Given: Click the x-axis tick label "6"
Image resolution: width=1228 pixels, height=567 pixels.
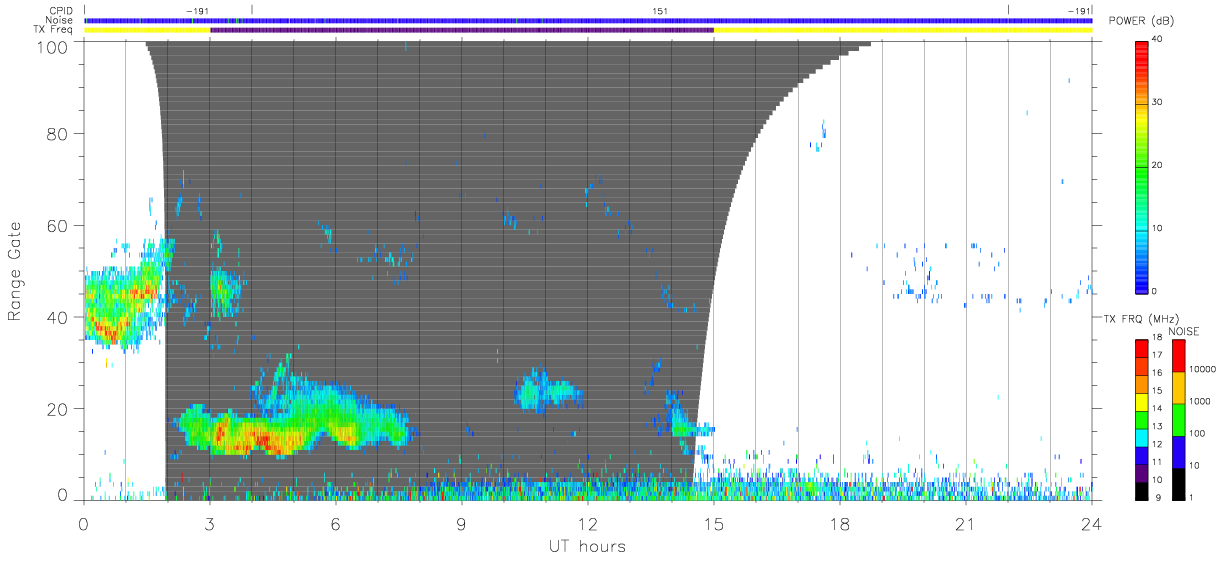Looking at the screenshot, I should [x=336, y=523].
